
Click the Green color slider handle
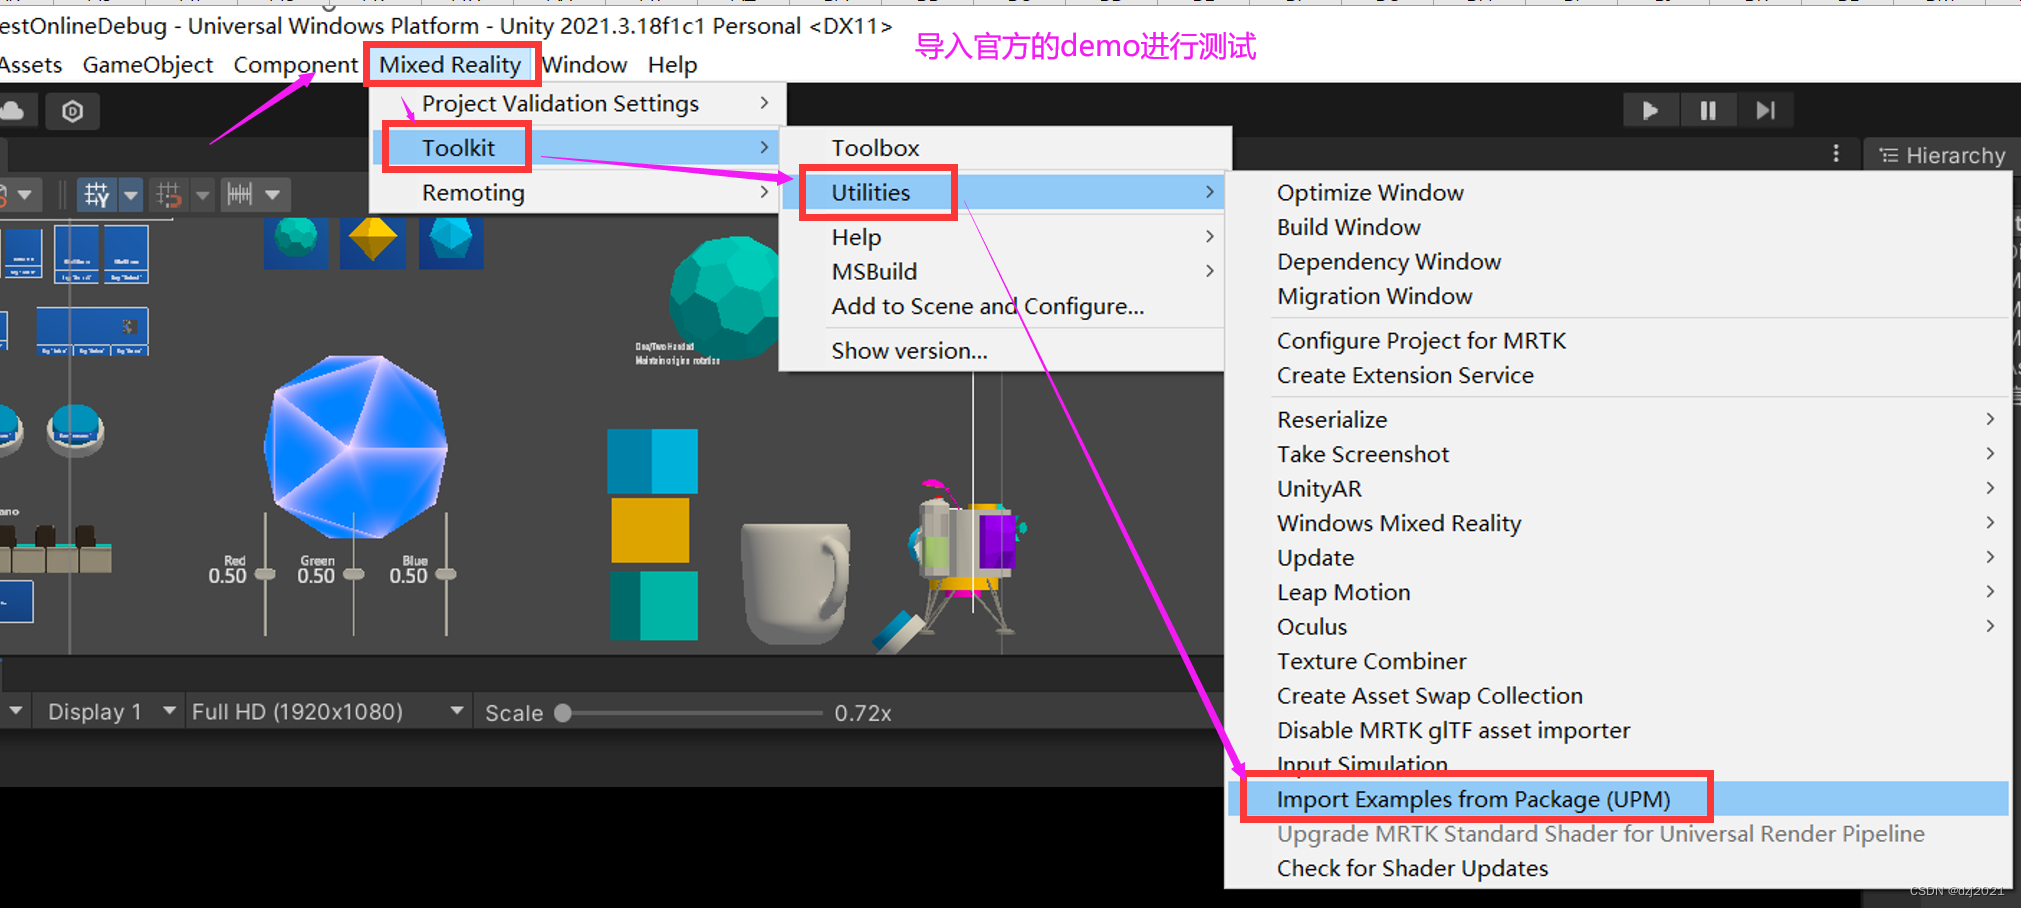(x=354, y=574)
